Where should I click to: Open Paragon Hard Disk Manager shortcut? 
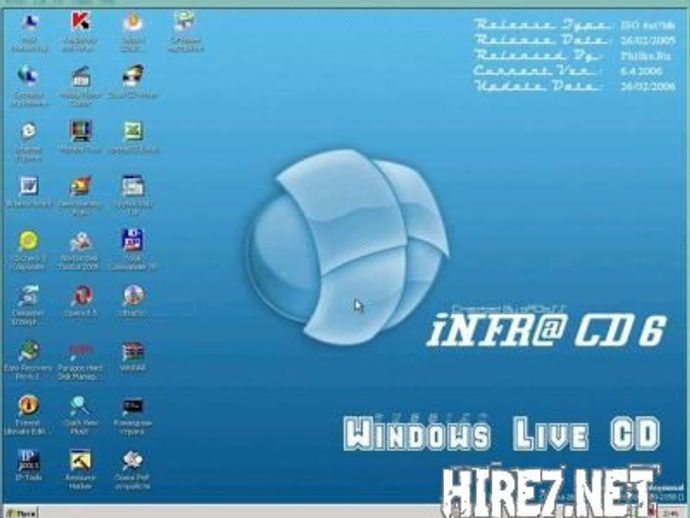81,350
